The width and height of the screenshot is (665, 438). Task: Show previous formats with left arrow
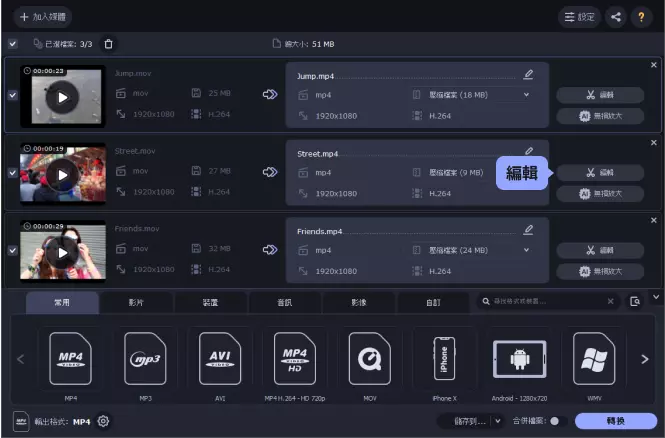(x=20, y=359)
